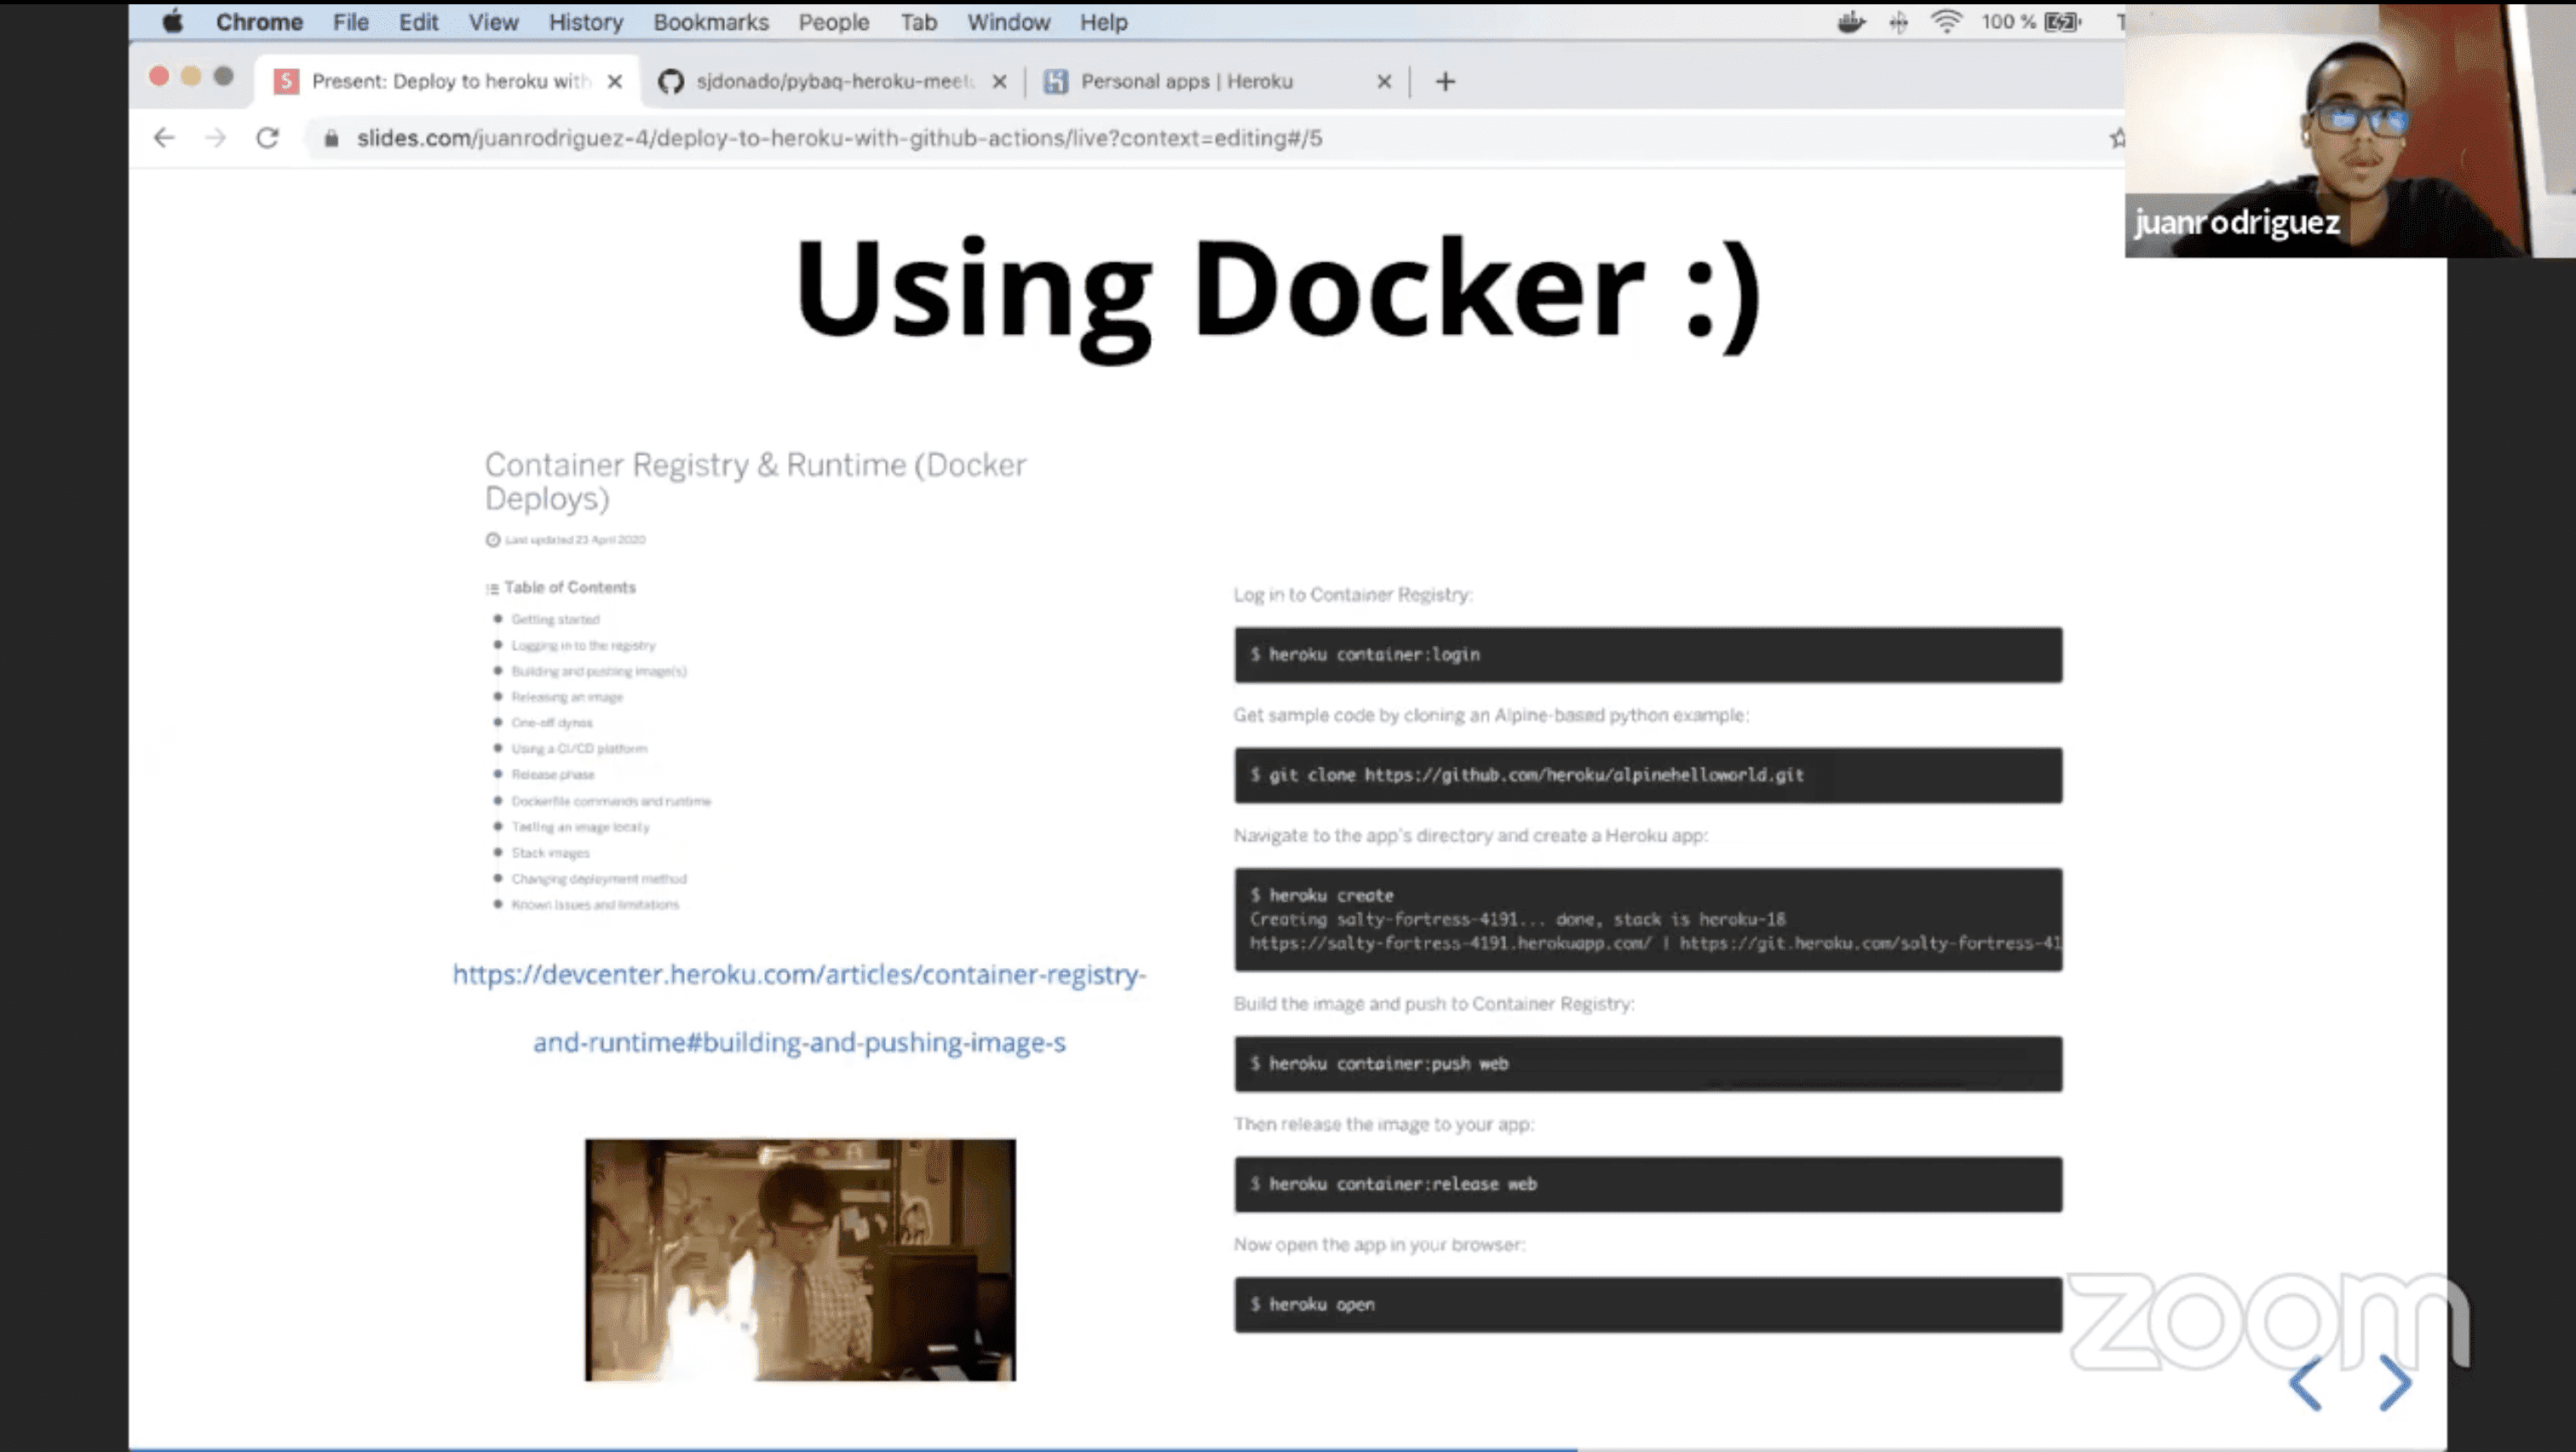Click 'Known issues and limitations' entry
The height and width of the screenshot is (1452, 2576).
pyautogui.click(x=595, y=905)
